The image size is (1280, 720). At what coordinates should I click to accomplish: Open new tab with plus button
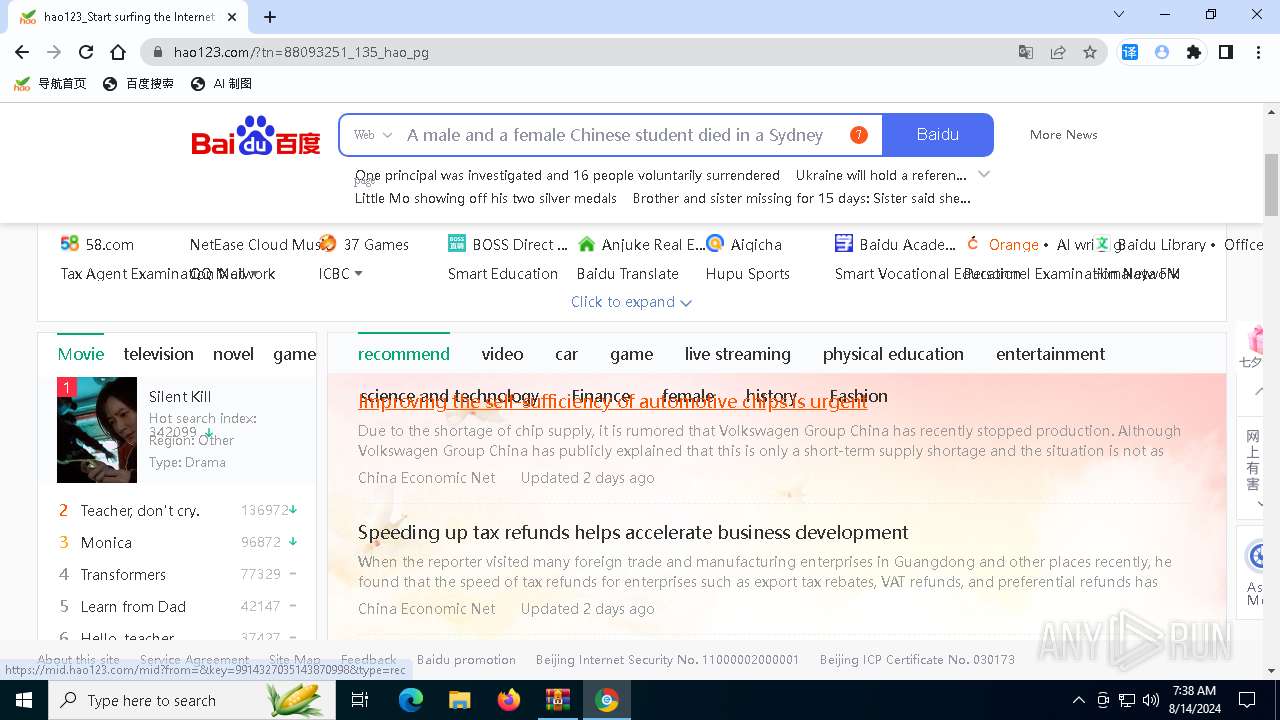pyautogui.click(x=270, y=16)
